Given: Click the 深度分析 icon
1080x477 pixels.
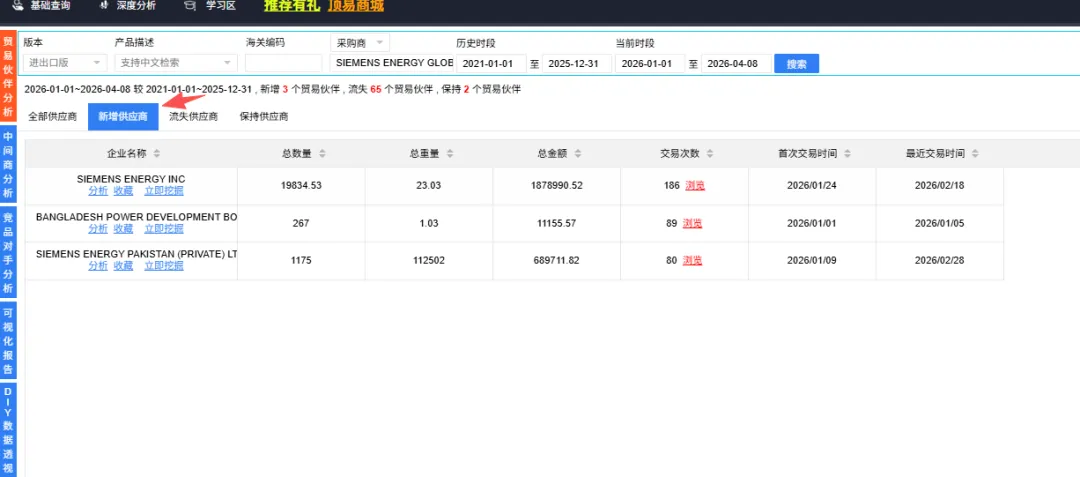Looking at the screenshot, I should (x=105, y=6).
